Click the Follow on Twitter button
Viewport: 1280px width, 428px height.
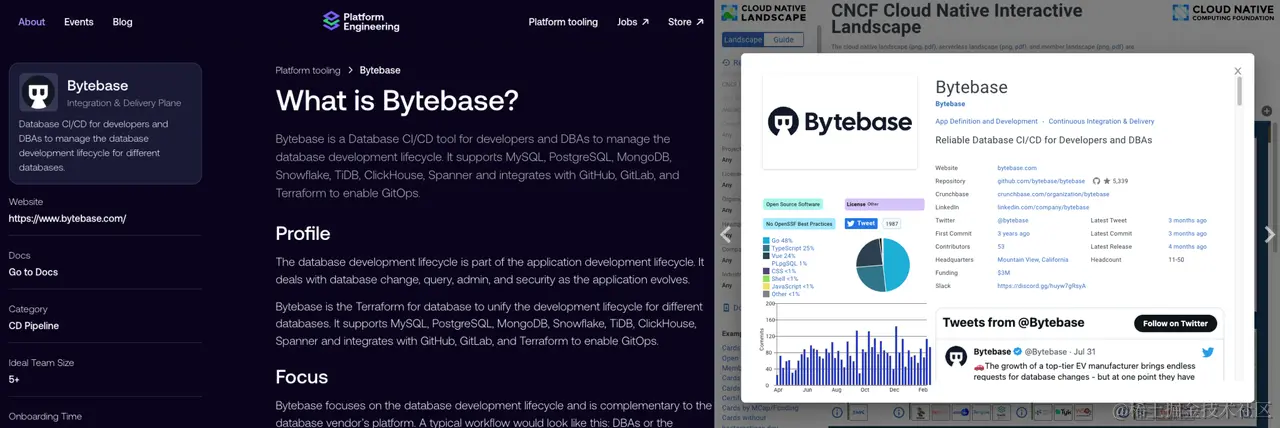pyautogui.click(x=1175, y=323)
